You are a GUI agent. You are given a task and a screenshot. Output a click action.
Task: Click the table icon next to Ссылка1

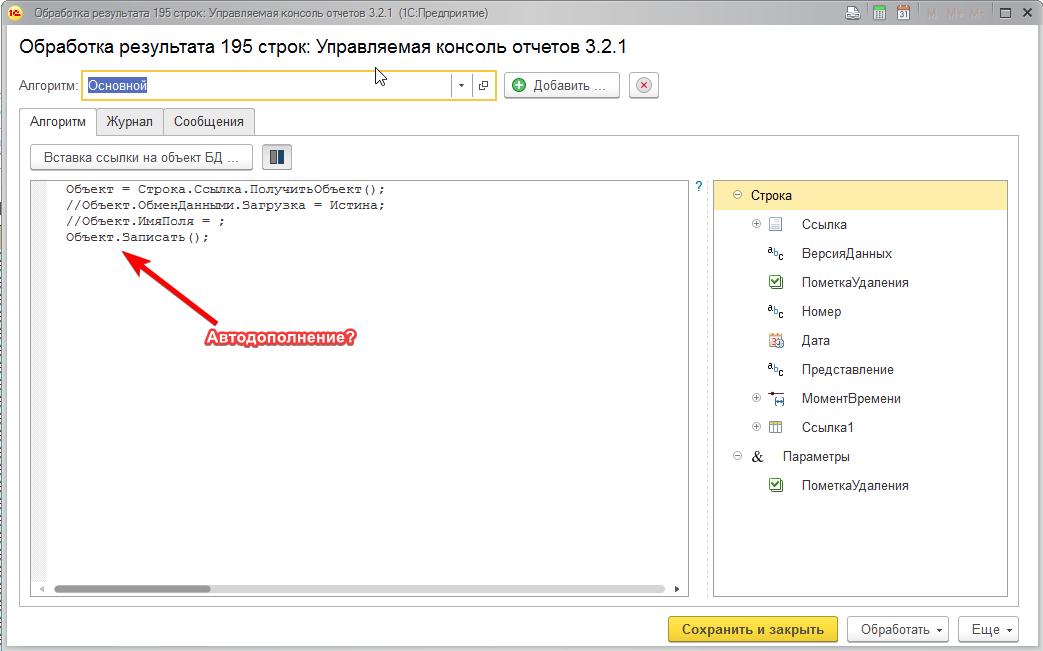pos(776,427)
